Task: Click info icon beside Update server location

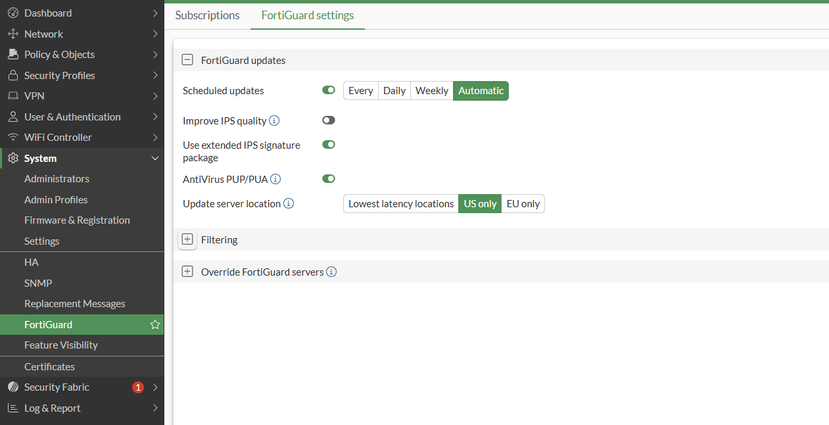Action: click(288, 204)
